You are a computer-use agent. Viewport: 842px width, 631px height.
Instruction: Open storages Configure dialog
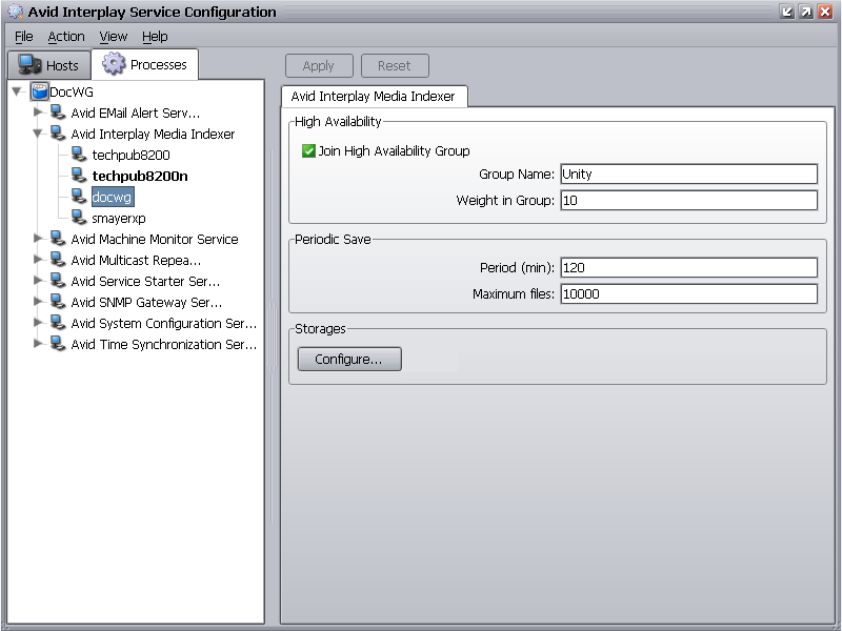point(350,359)
